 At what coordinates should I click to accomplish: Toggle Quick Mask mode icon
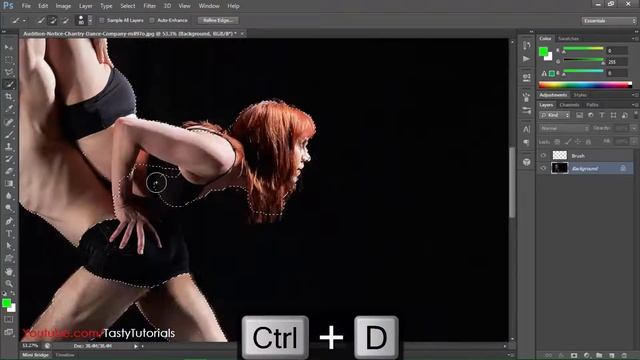tap(9, 320)
